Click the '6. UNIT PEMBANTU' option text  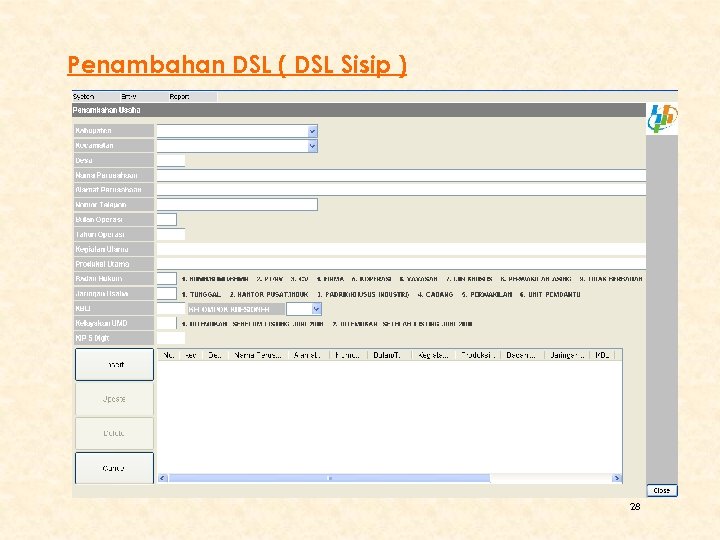click(x=550, y=294)
